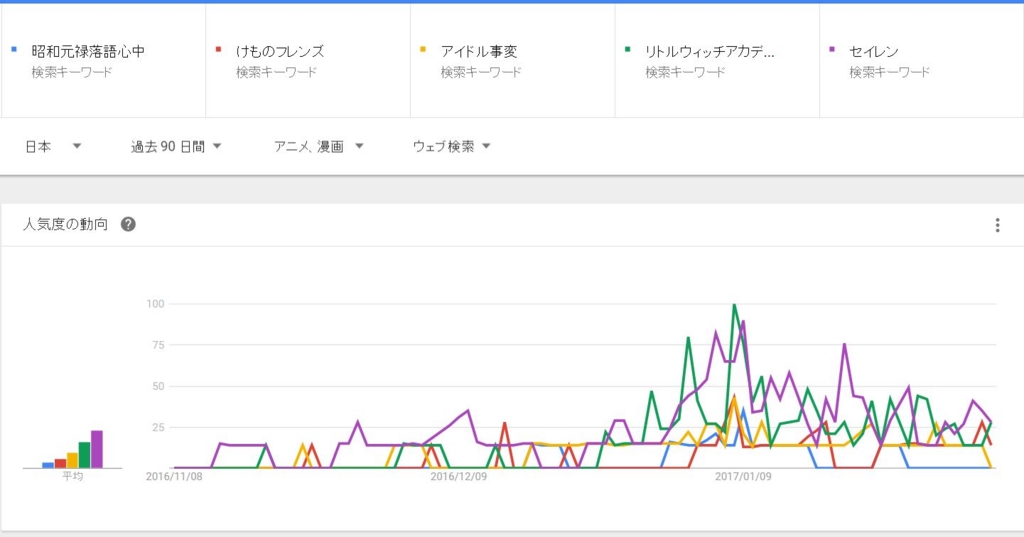The image size is (1024, 537).
Task: Select the けものフレンズ search term card
Action: [x=308, y=61]
